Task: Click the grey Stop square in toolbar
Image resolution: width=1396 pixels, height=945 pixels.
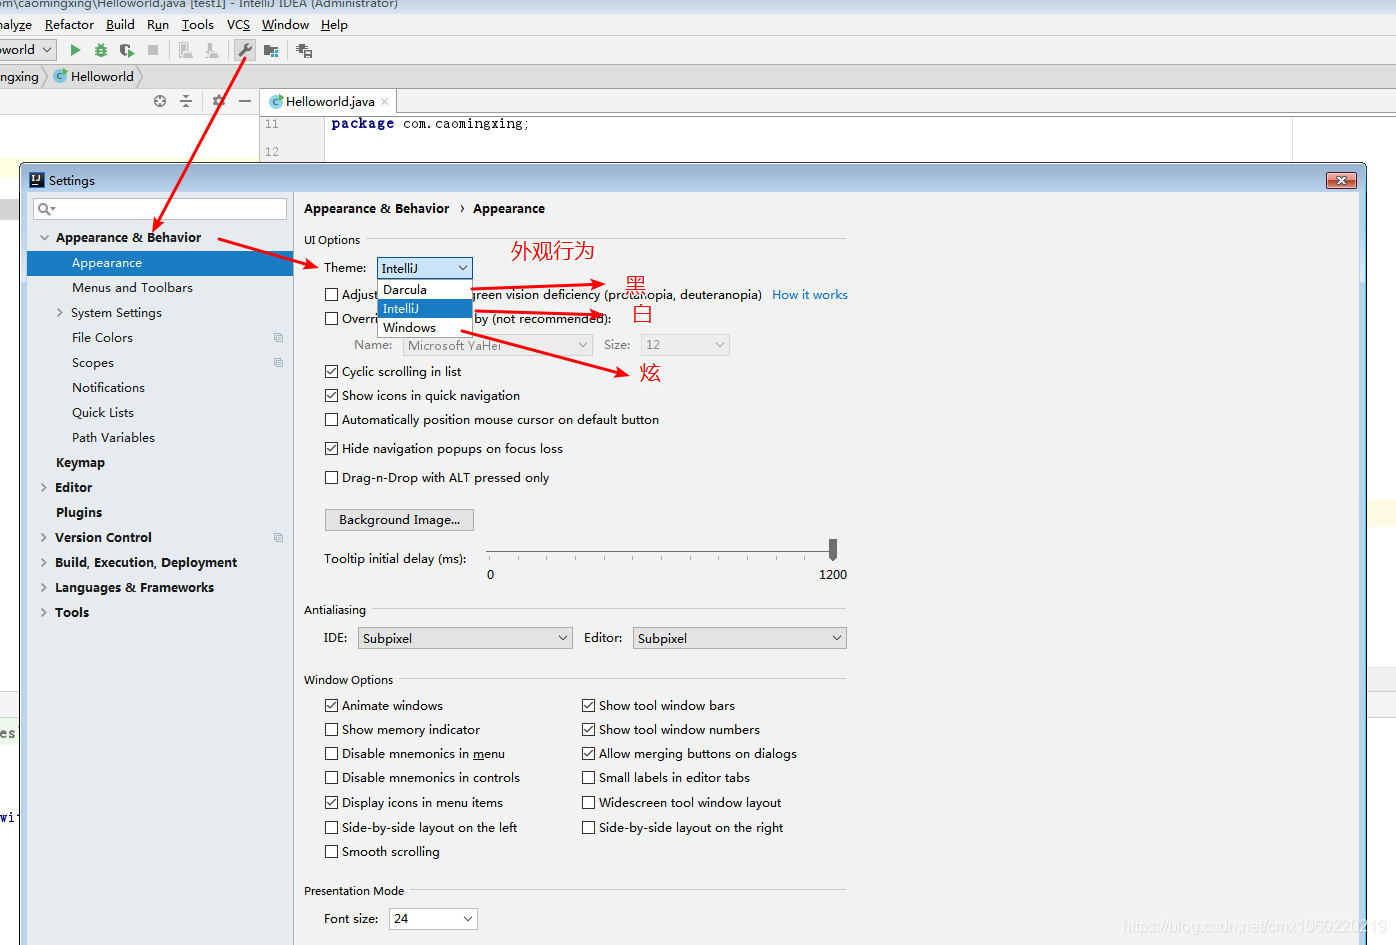Action: tap(153, 50)
